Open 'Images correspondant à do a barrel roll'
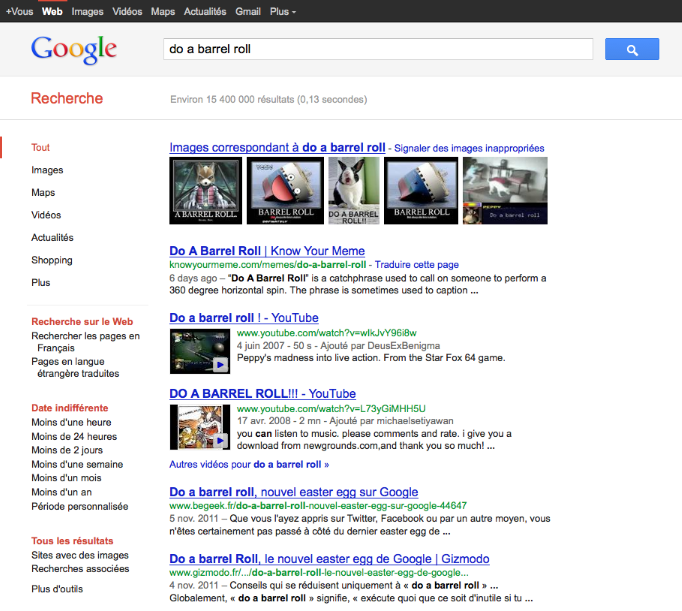 277,148
